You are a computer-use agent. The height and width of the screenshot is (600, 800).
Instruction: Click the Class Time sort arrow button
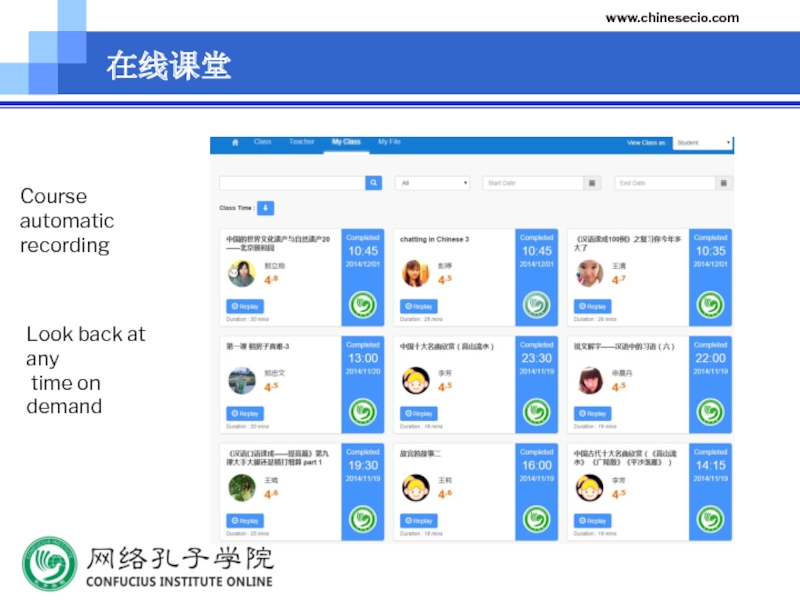(266, 208)
